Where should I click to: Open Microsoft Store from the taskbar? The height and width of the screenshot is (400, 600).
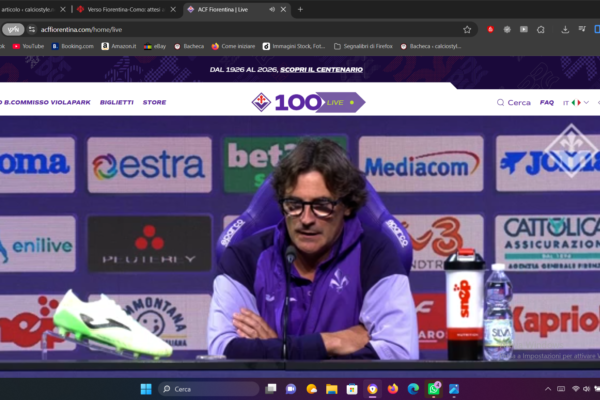pos(352,389)
